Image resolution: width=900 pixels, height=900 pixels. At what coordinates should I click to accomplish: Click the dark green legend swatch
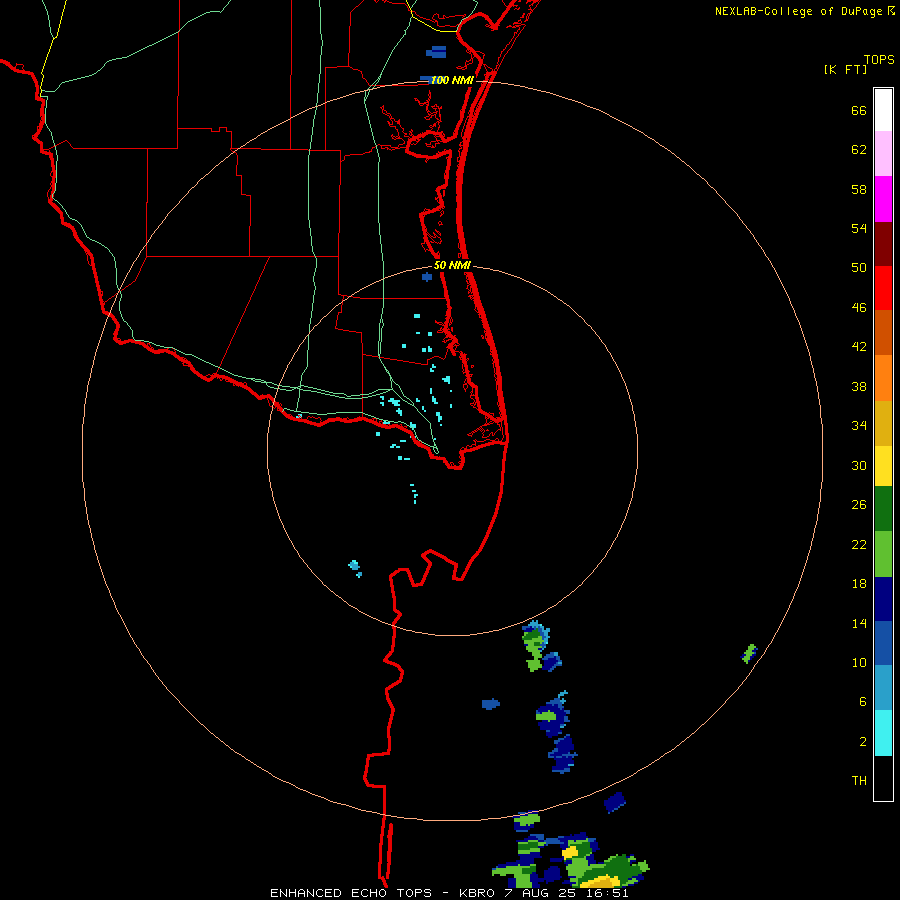(883, 509)
